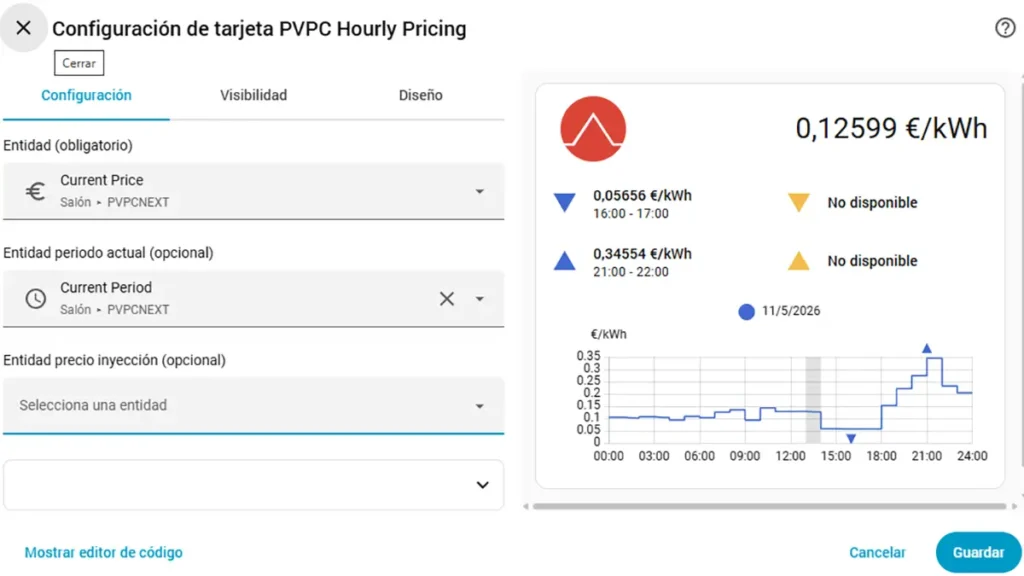1024x576 pixels.
Task: Expand the collapsed section chevron
Action: [x=482, y=485]
